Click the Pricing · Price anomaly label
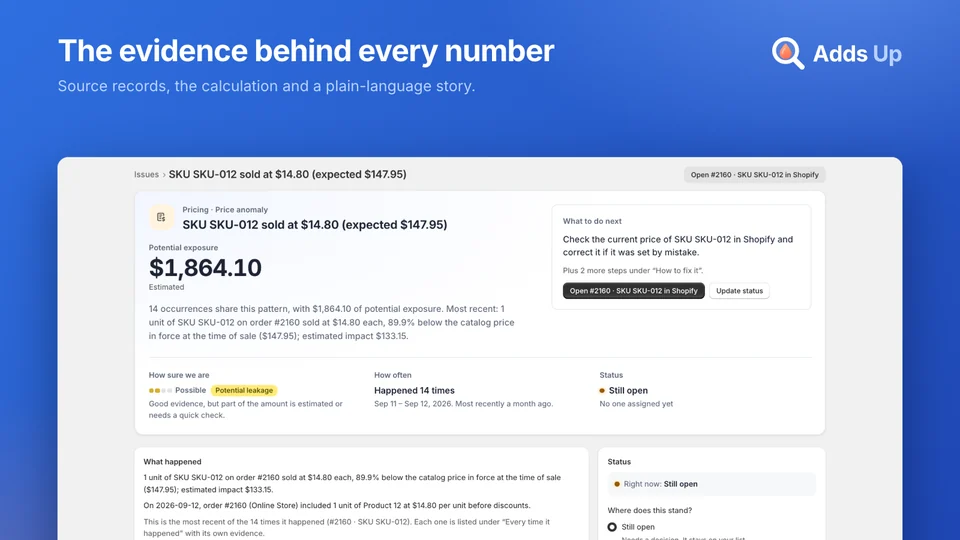Screen dimensions: 960x540 [225, 209]
